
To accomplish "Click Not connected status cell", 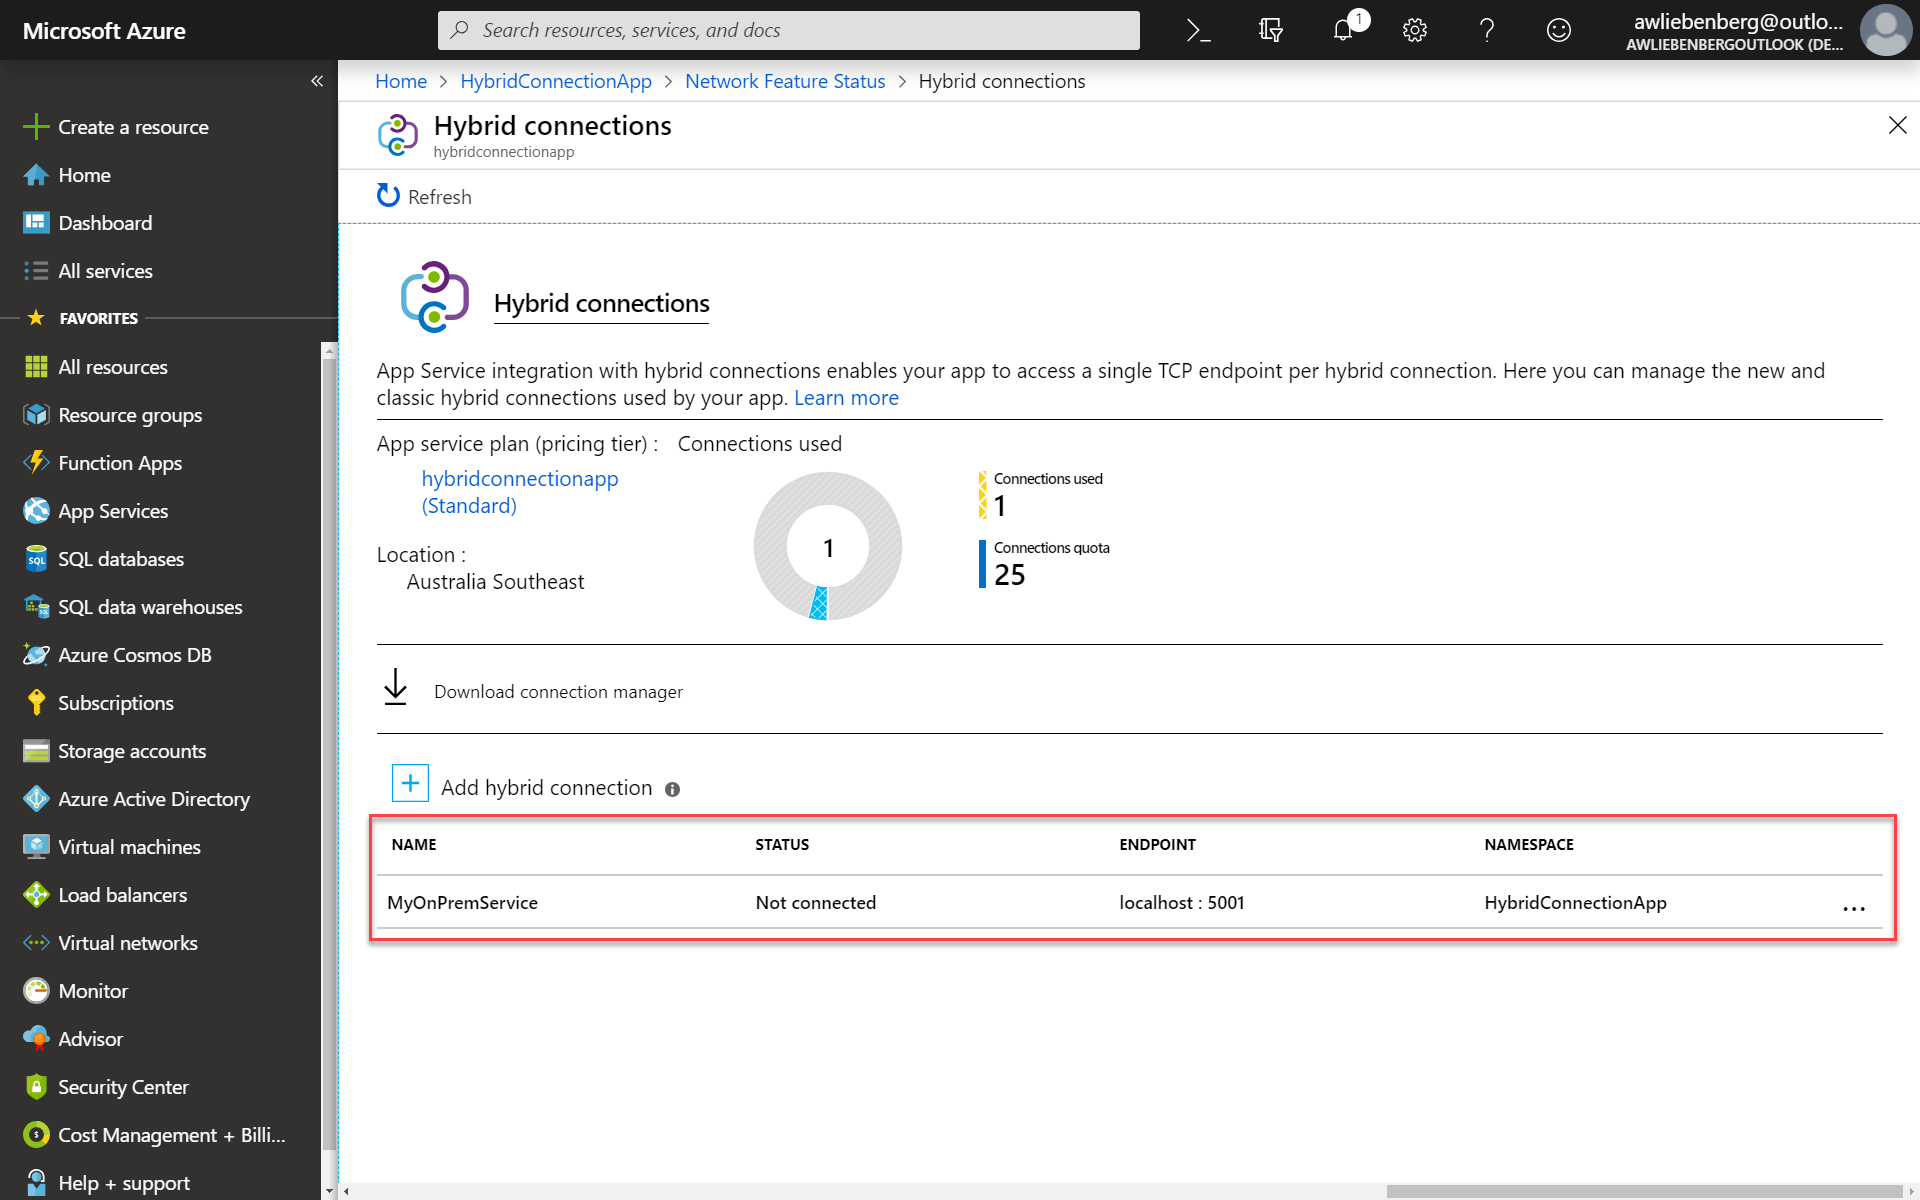I will 815,903.
